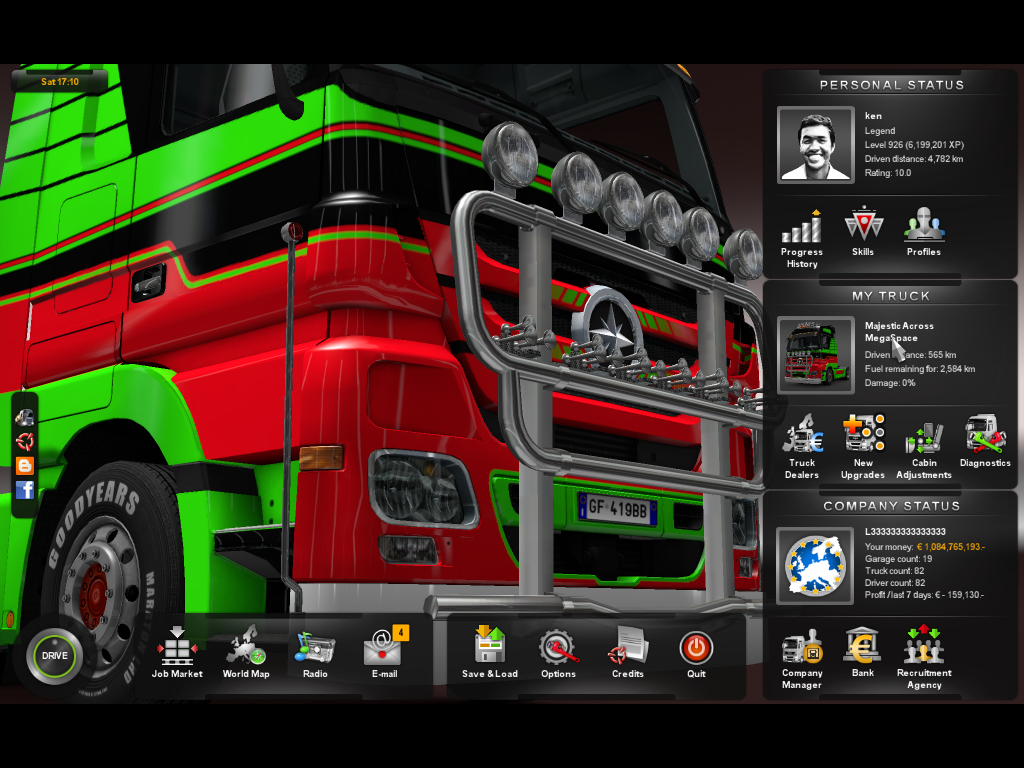
Task: Click the truck thumbnail in My Truck
Action: pos(816,355)
